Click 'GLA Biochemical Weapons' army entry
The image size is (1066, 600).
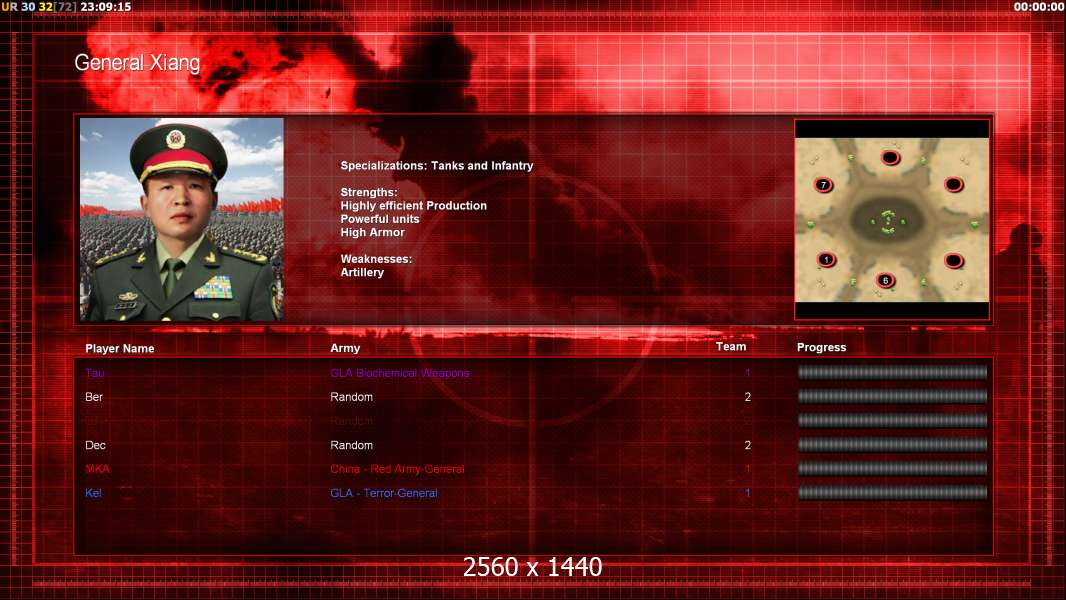click(x=400, y=372)
